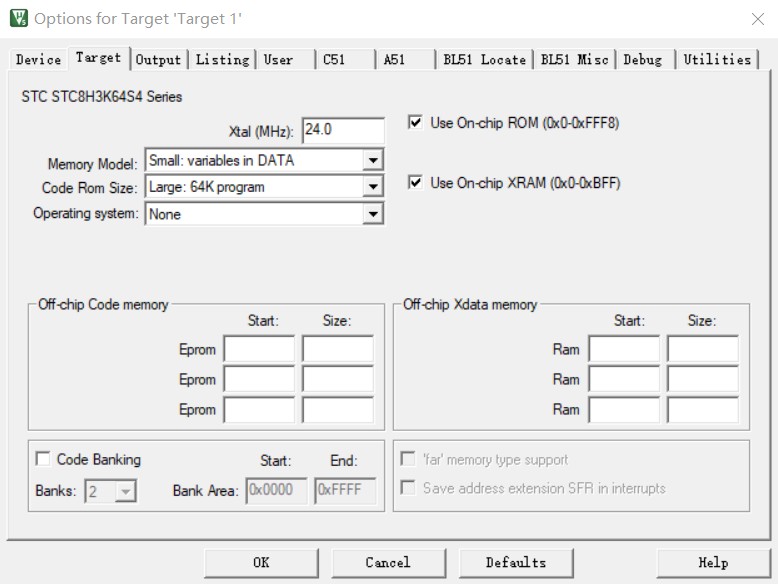Switch to the Output tab
Screen dimensions: 778x584
[158, 60]
